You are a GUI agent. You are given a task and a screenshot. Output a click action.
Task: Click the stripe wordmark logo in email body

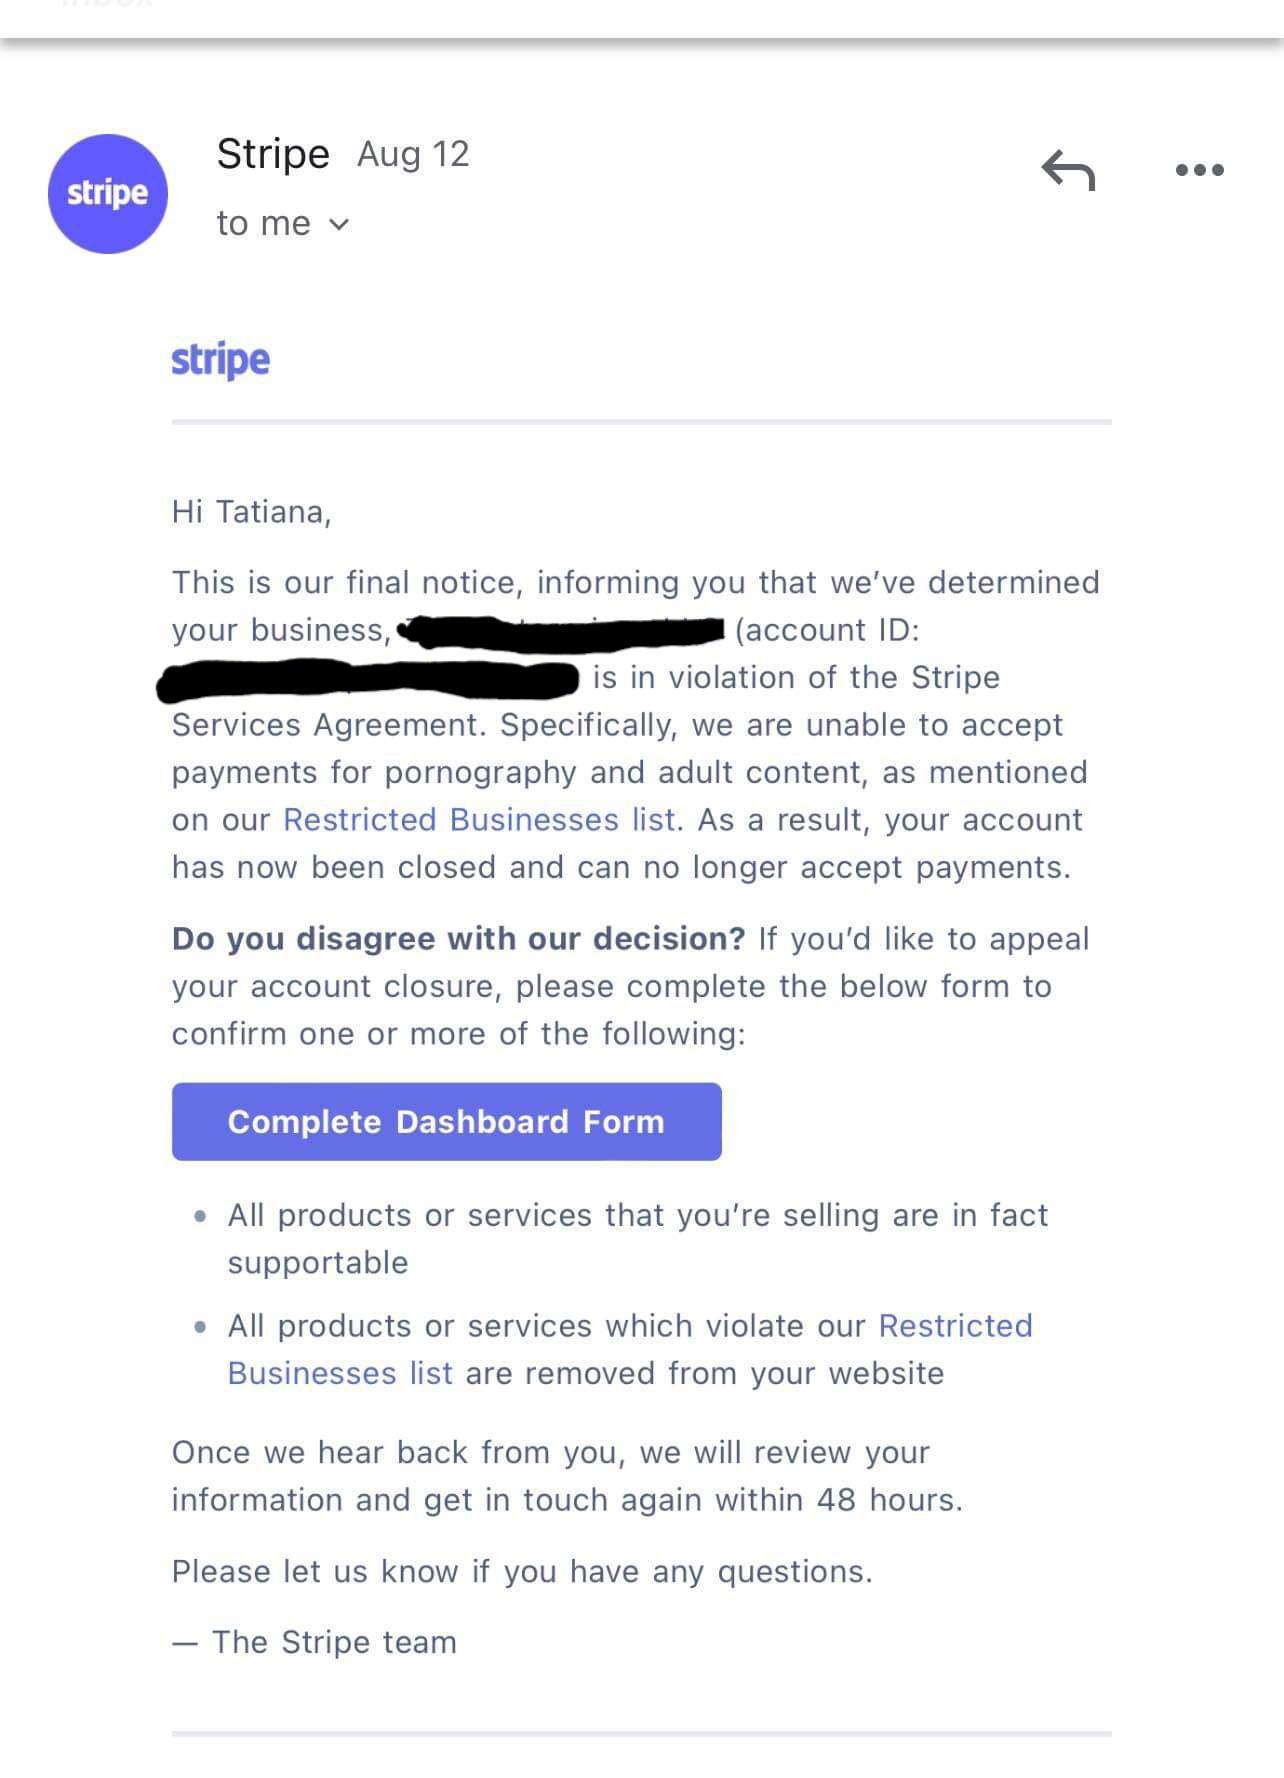click(x=221, y=360)
